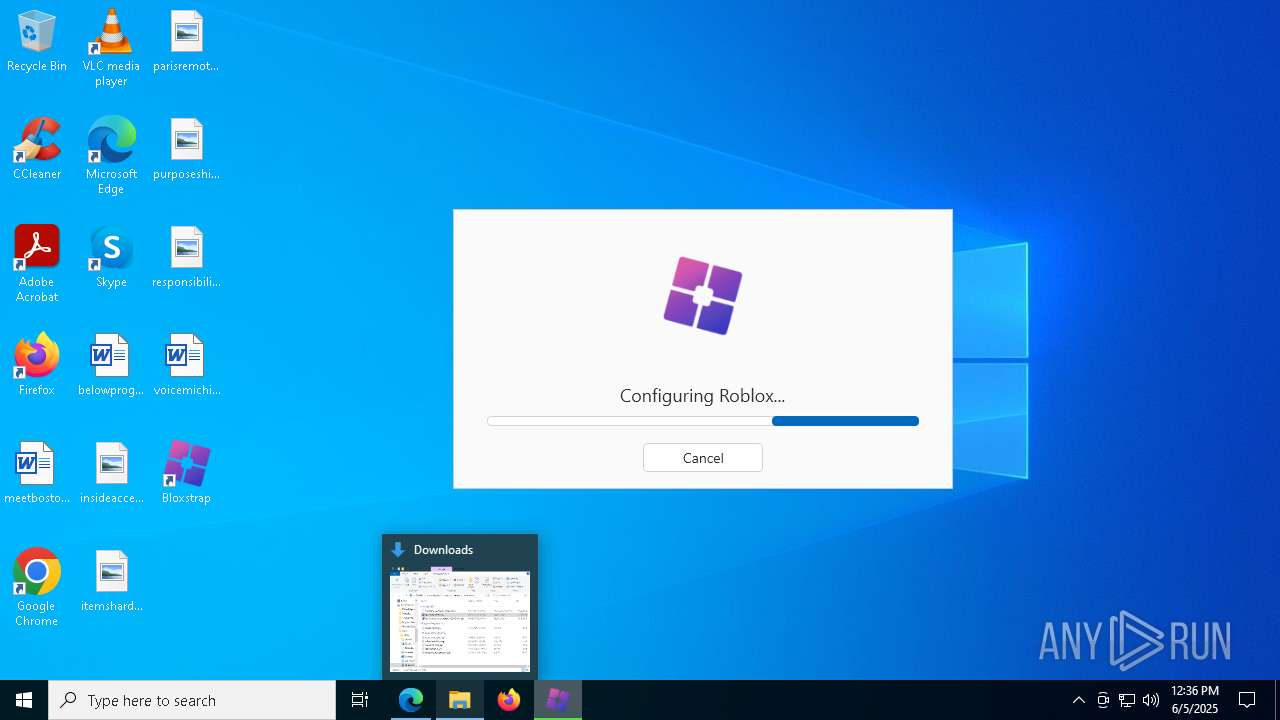
Task: Select the CCleaner desktop shortcut
Action: pyautogui.click(x=37, y=150)
